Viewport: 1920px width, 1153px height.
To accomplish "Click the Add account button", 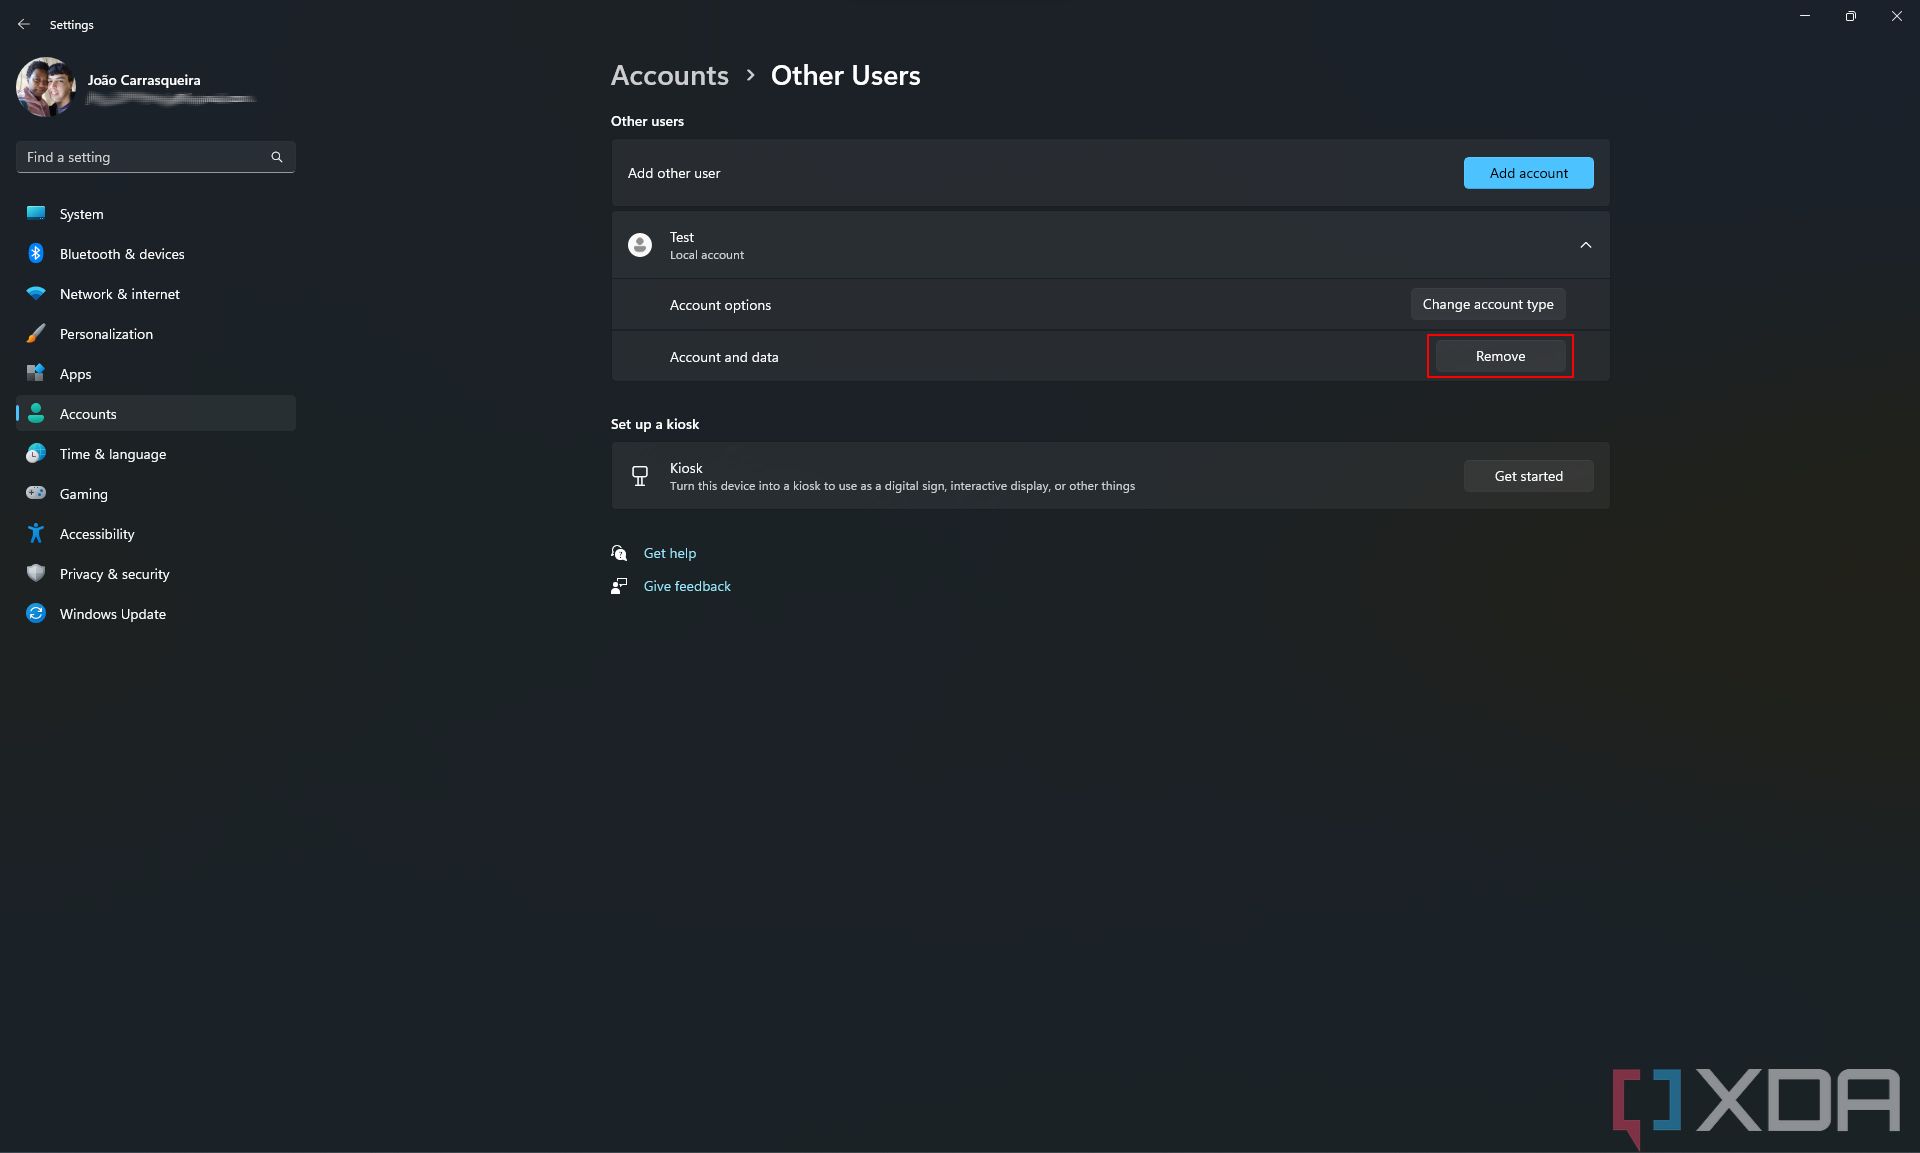I will (1527, 172).
